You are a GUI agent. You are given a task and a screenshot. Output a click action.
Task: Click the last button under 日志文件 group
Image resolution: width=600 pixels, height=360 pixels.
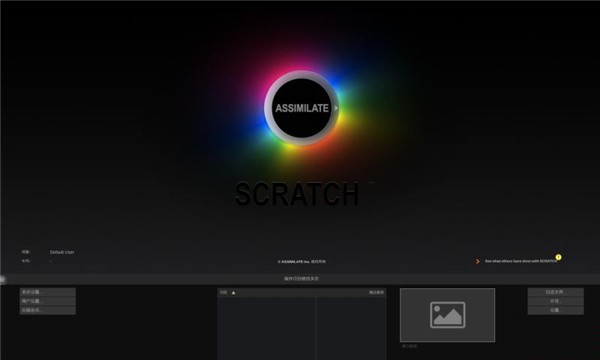tap(556, 310)
